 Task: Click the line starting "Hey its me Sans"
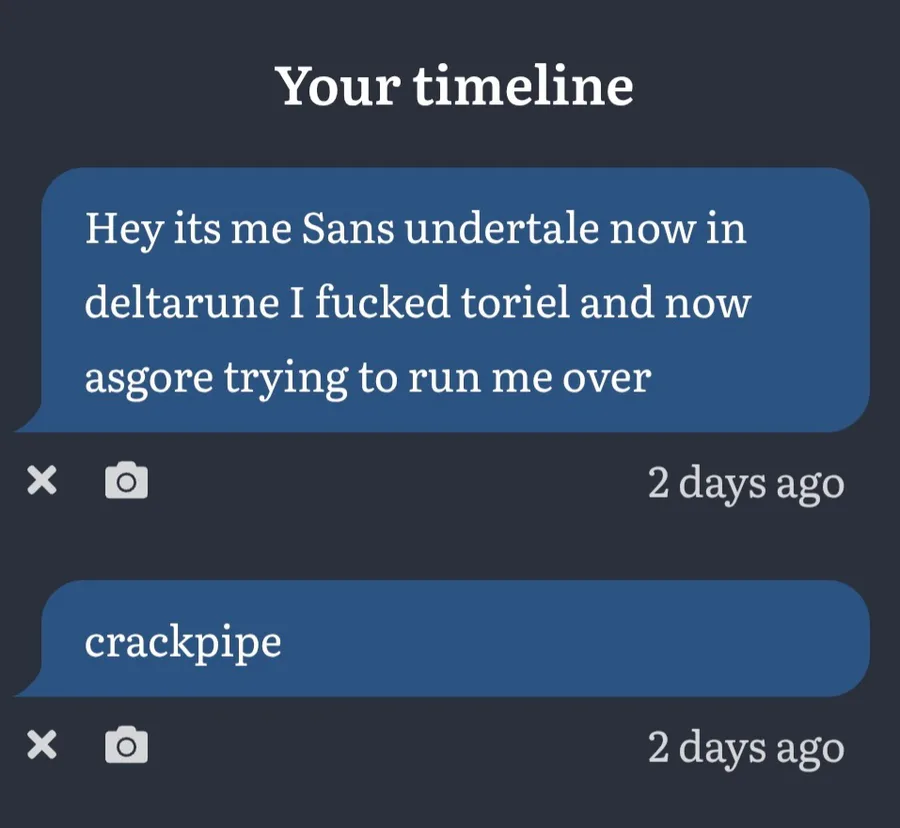[415, 229]
